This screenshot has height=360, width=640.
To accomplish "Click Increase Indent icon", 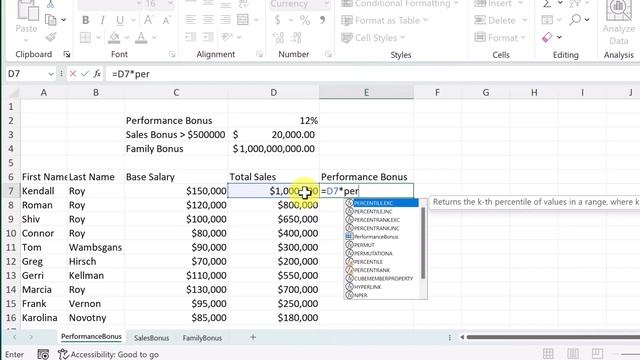I will tap(208, 38).
